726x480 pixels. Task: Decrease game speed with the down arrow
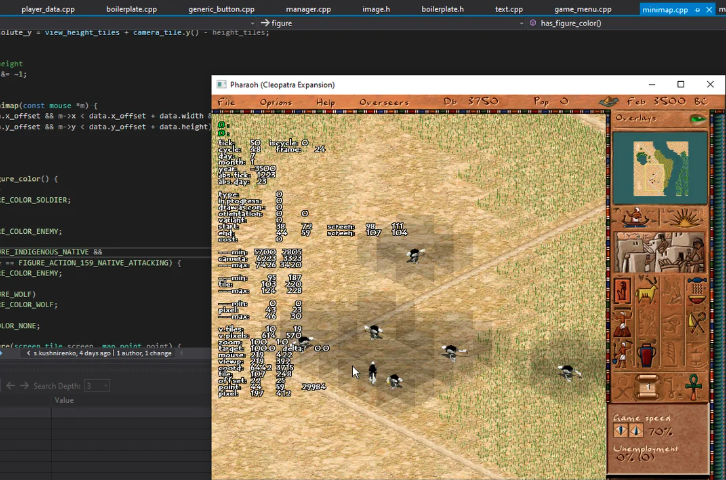pos(620,431)
